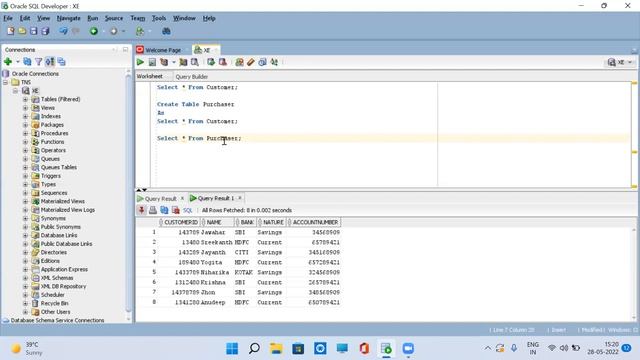
Task: Click the Save All icon
Action: (x=45, y=31)
